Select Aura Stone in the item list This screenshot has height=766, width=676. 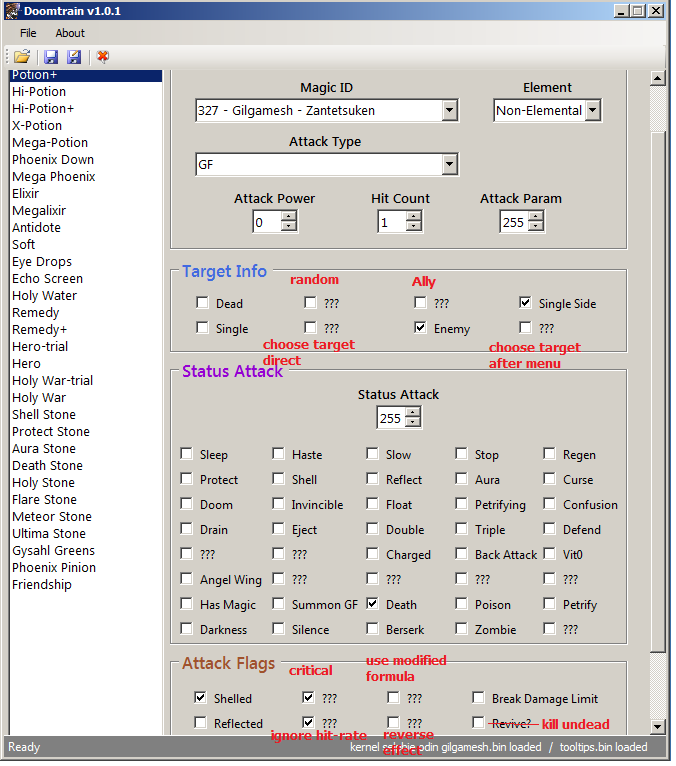tap(86, 448)
